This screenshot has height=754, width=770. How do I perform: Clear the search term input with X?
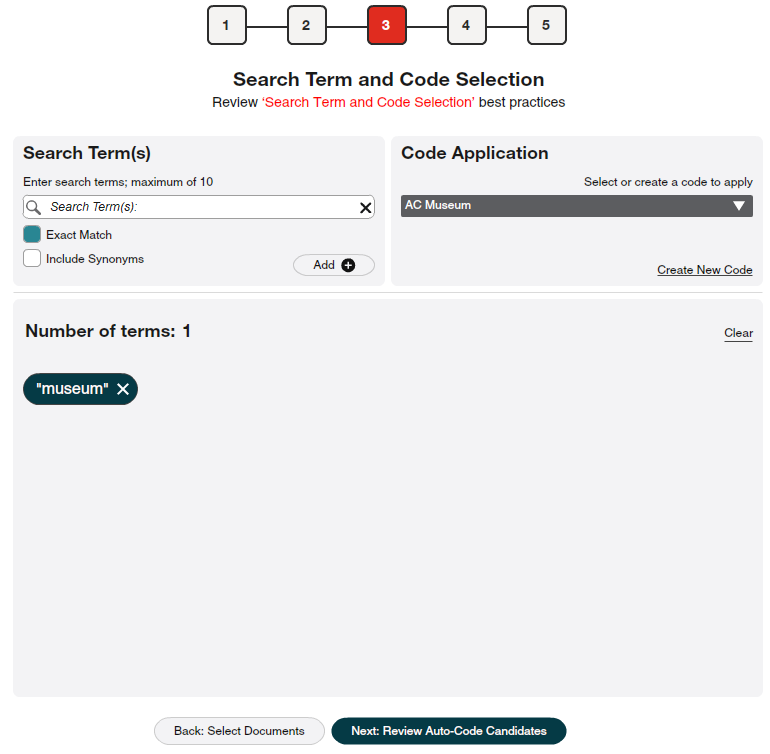click(365, 208)
